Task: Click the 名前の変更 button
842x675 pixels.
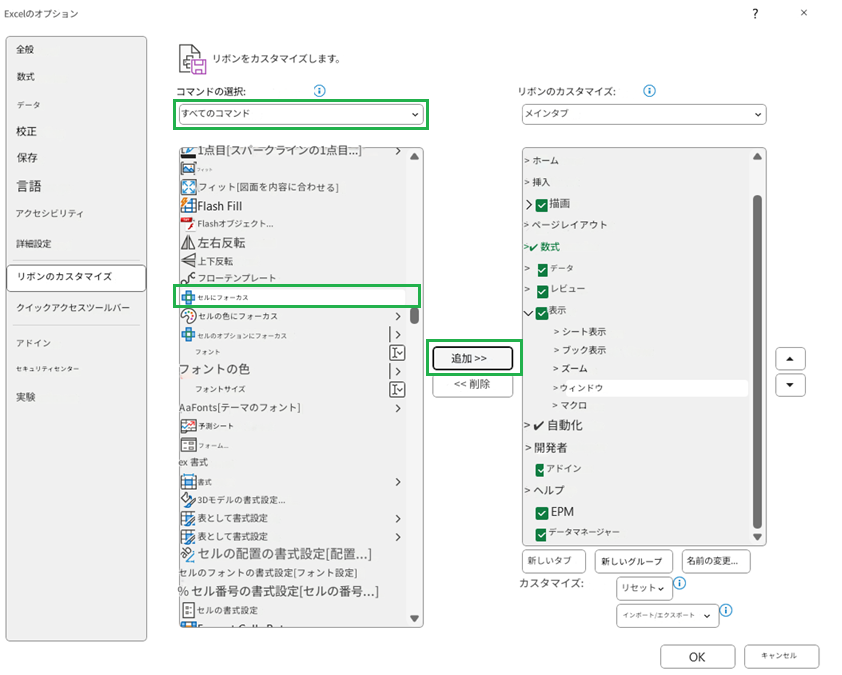Action: click(x=716, y=561)
